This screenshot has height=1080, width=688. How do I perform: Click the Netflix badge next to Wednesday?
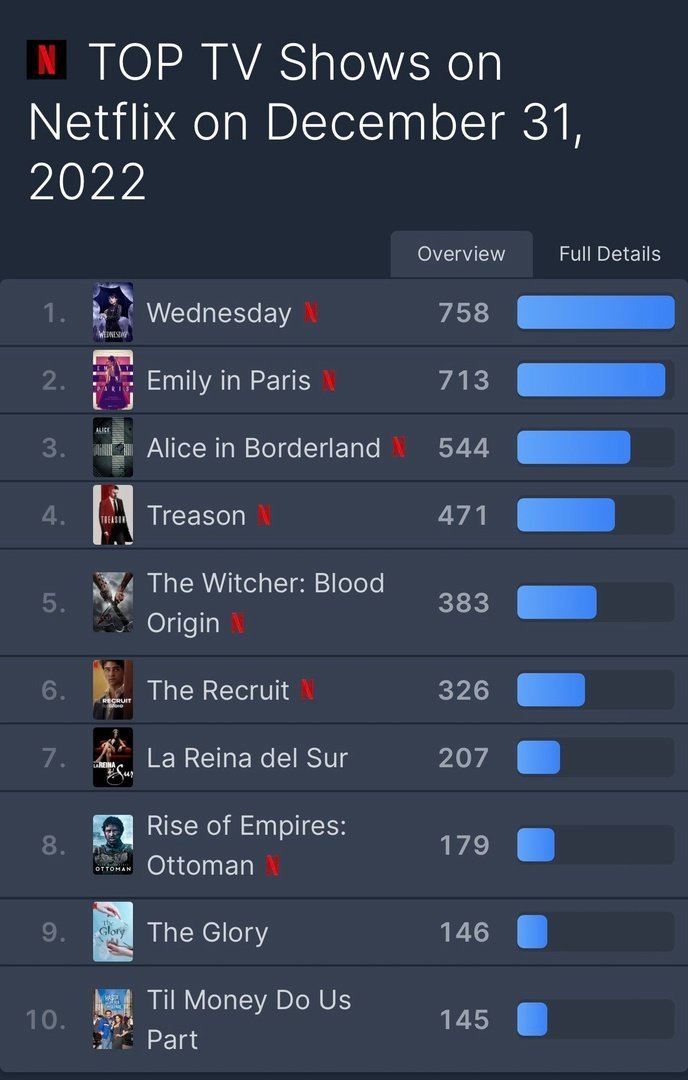point(311,313)
